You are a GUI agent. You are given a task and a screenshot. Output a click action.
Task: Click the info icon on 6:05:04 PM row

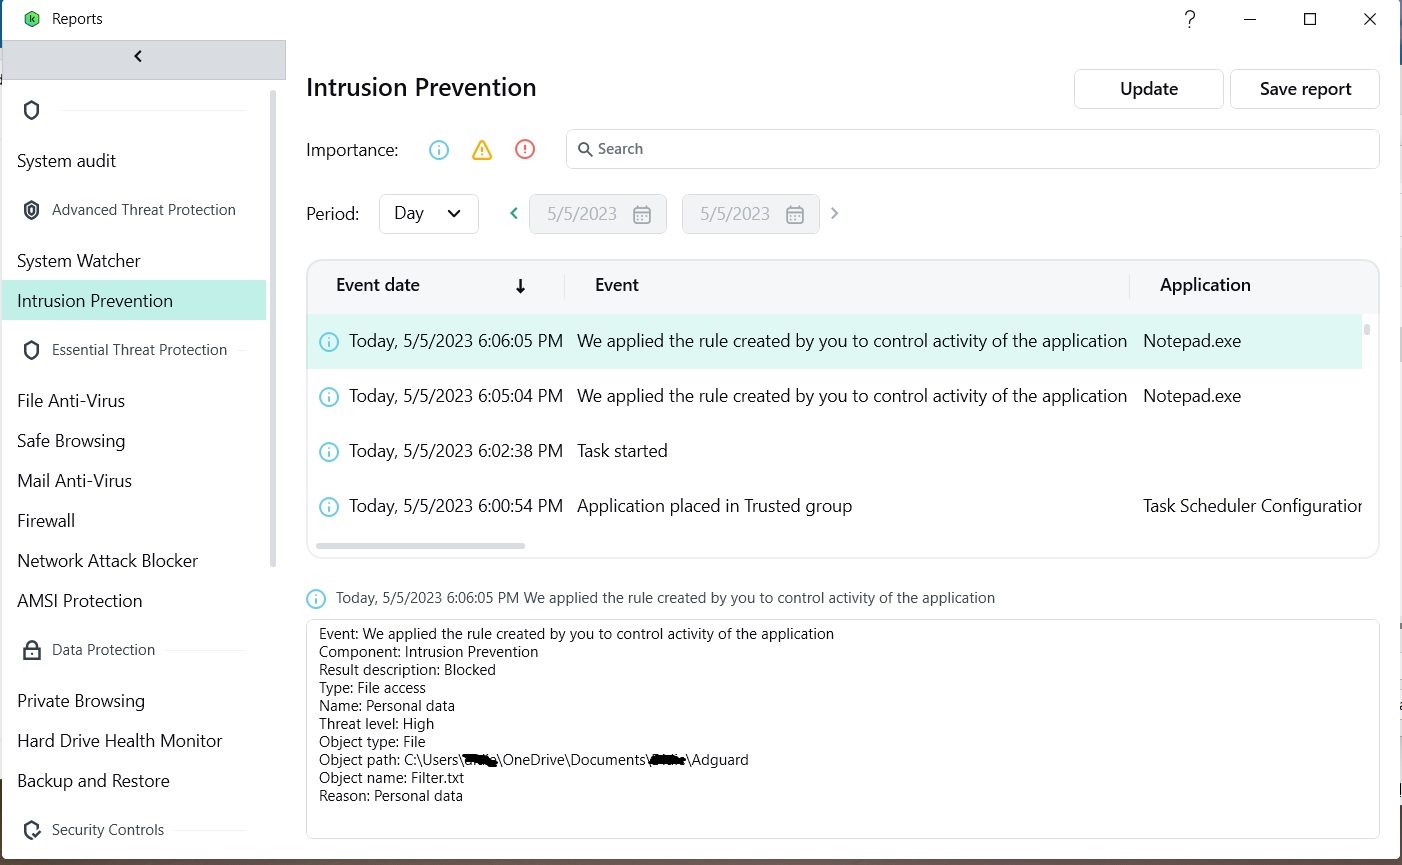click(328, 397)
